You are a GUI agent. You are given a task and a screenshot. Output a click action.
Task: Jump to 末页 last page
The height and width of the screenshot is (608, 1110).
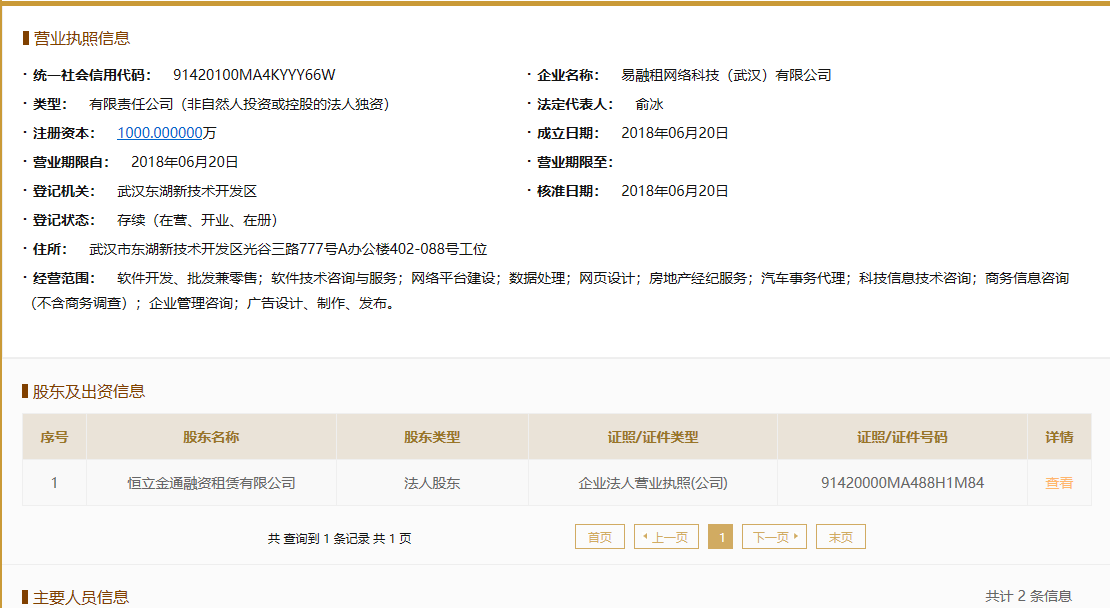tap(841, 537)
